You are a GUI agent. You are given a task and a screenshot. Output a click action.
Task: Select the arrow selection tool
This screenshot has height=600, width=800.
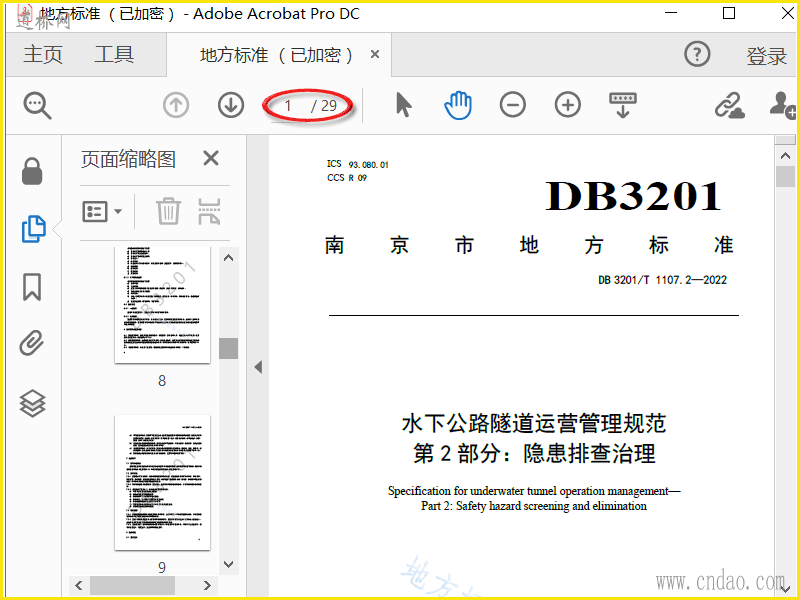tap(404, 105)
